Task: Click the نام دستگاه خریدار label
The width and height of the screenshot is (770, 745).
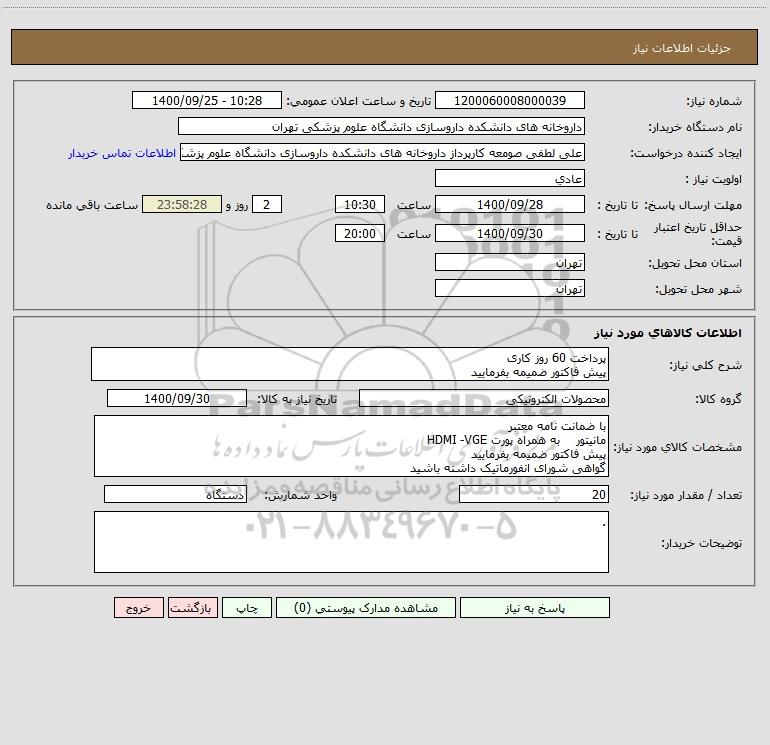Action: pyautogui.click(x=695, y=127)
